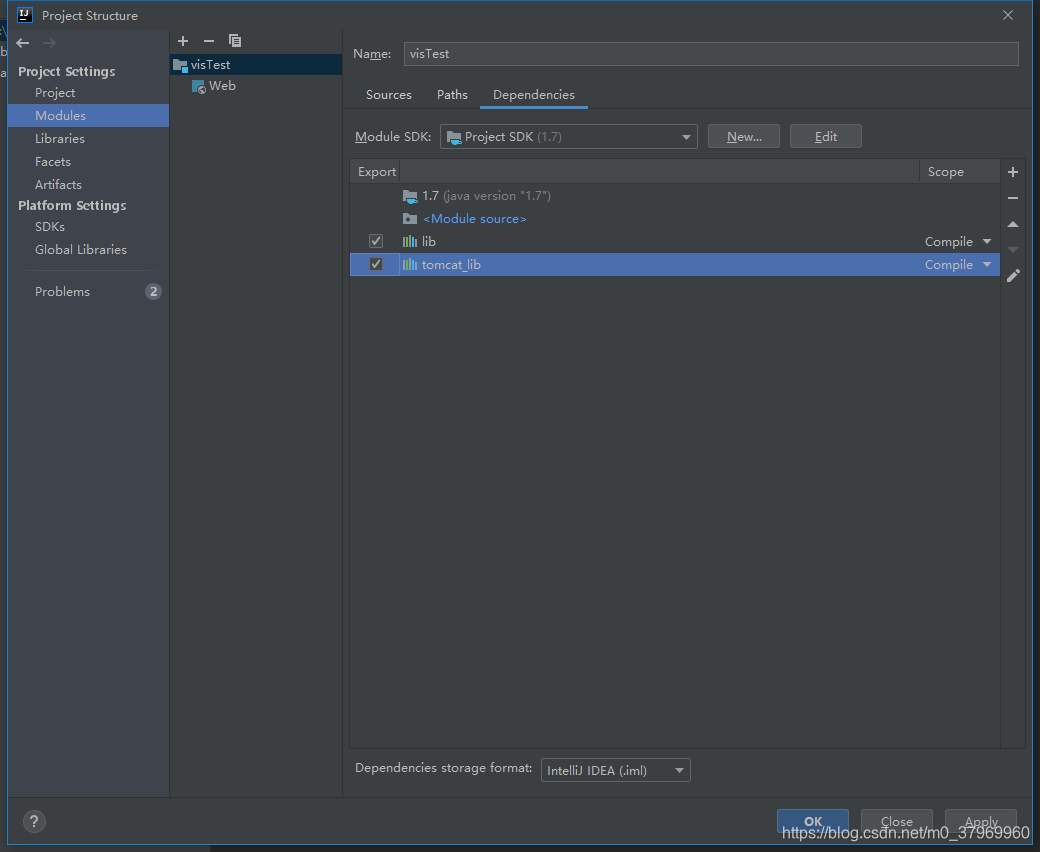Image resolution: width=1040 pixels, height=852 pixels.
Task: Copy the selected module icon
Action: [235, 41]
